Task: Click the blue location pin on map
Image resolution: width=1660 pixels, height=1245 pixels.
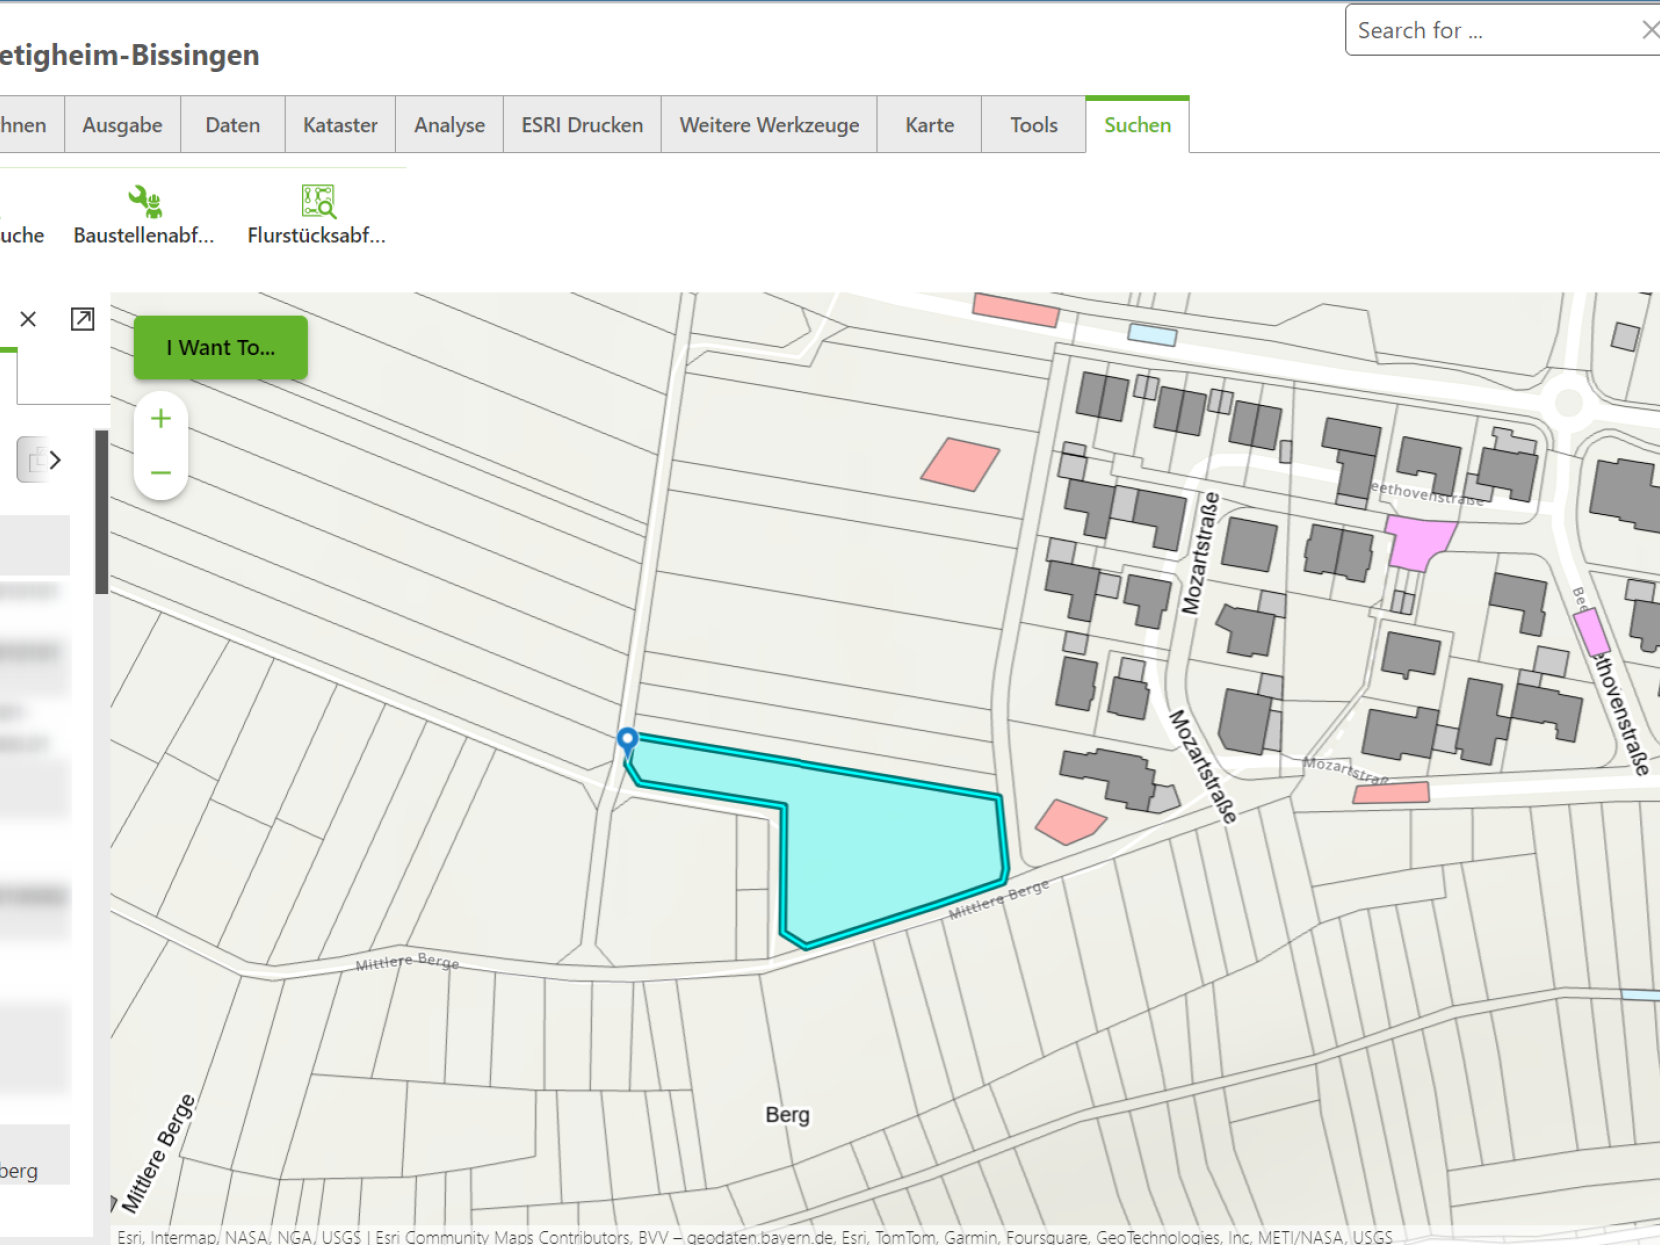Action: pyautogui.click(x=627, y=740)
